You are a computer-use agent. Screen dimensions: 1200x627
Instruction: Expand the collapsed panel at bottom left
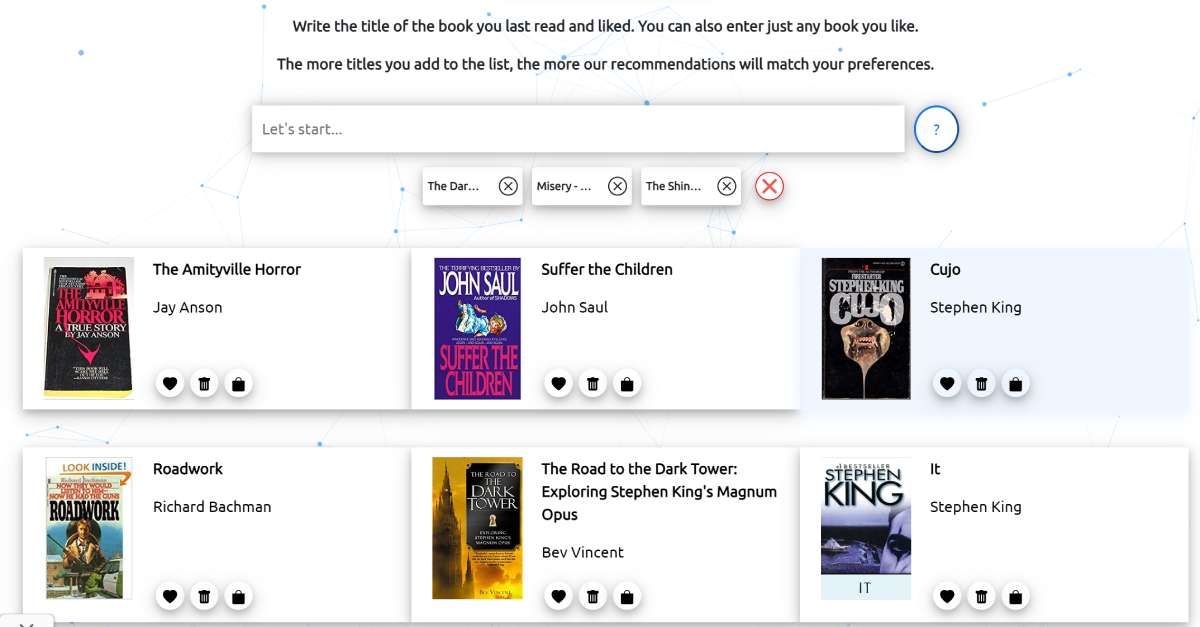coord(26,620)
